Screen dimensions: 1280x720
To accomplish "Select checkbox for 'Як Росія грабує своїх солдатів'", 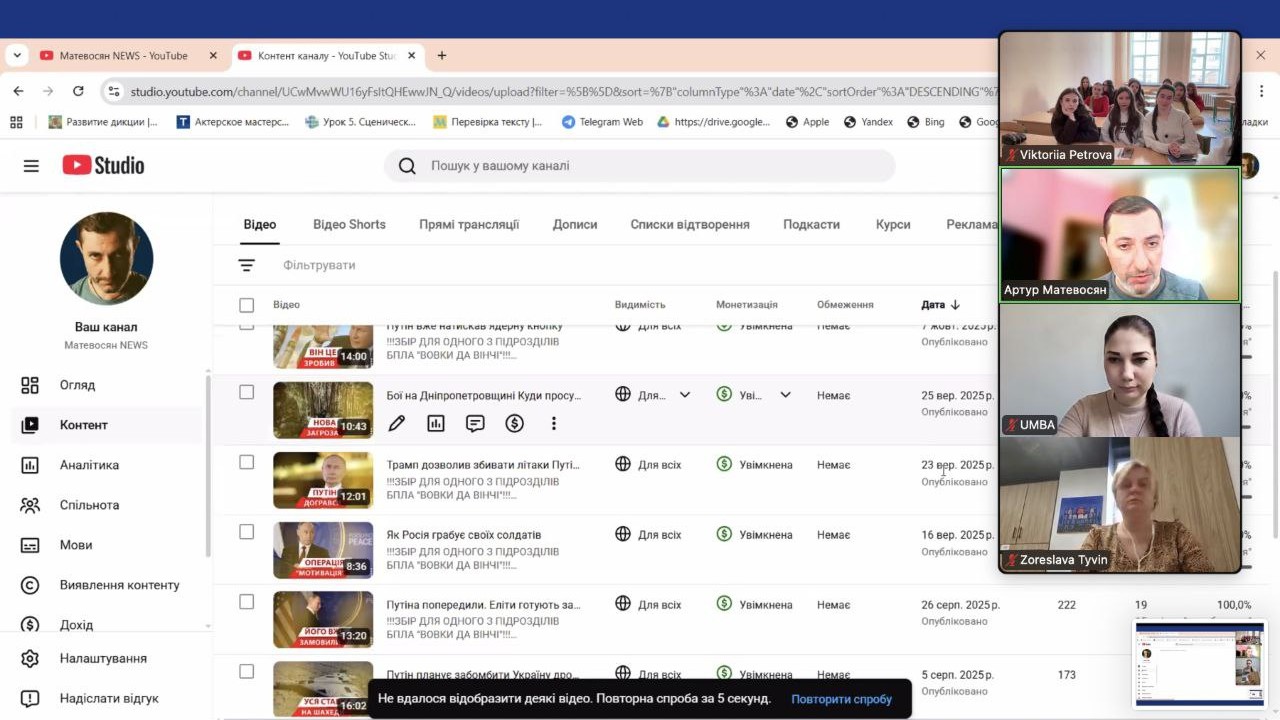I will 247,532.
